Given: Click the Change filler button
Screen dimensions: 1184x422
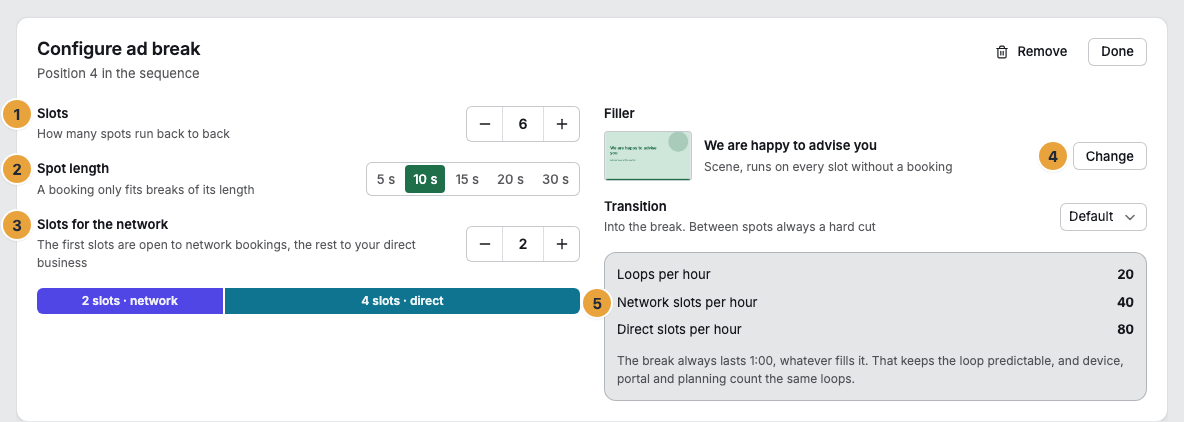Looking at the screenshot, I should [x=1109, y=156].
